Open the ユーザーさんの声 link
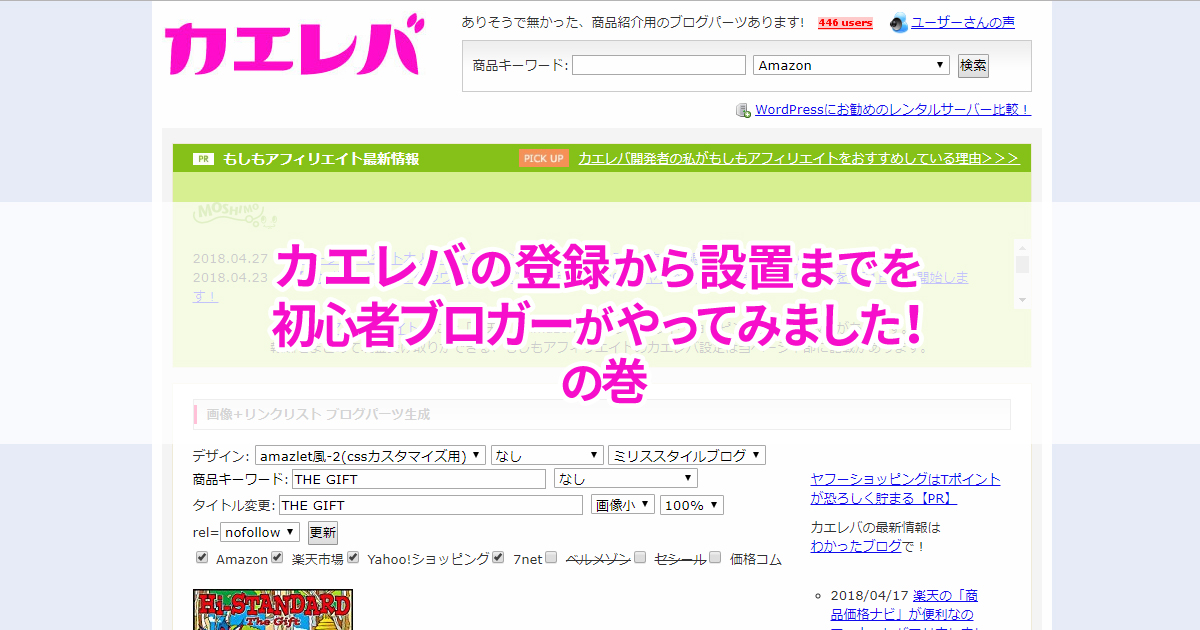 click(962, 22)
